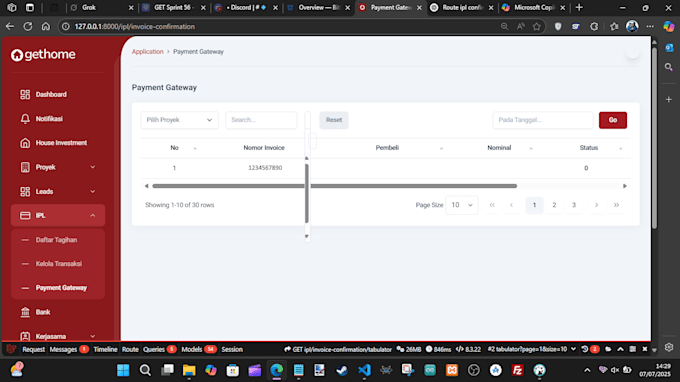
Task: Expand the Kerjasama sidebar menu
Action: pos(58,336)
